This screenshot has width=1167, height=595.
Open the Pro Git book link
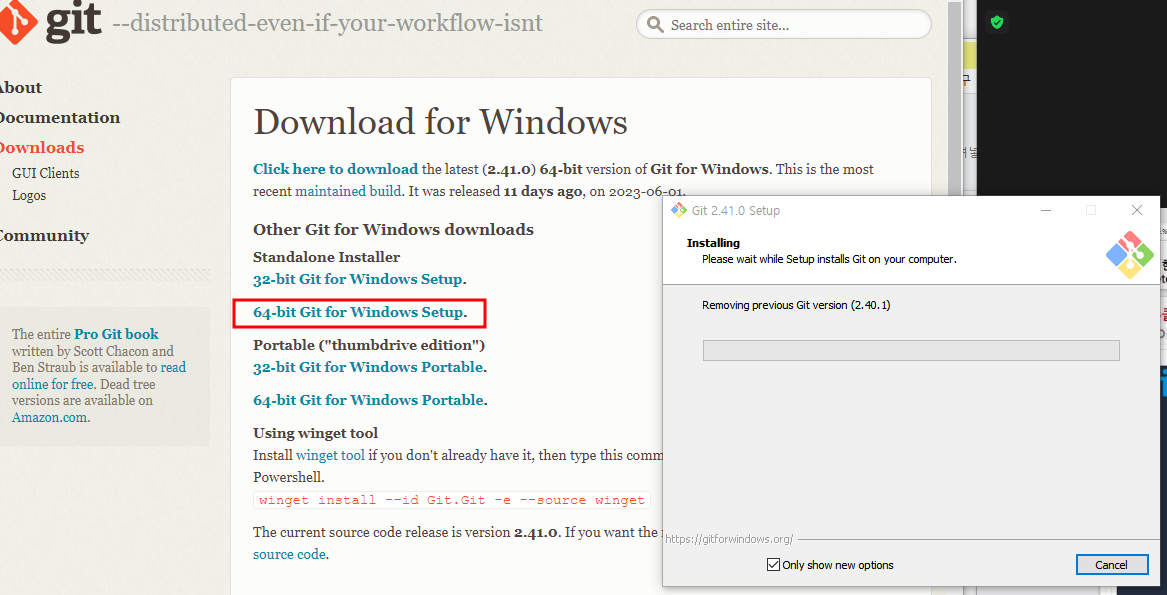pos(116,334)
